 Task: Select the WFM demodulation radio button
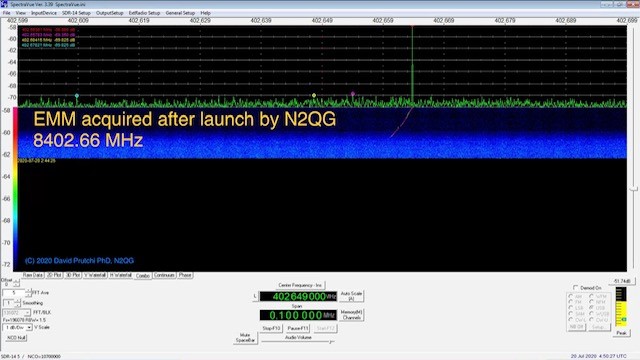591,296
